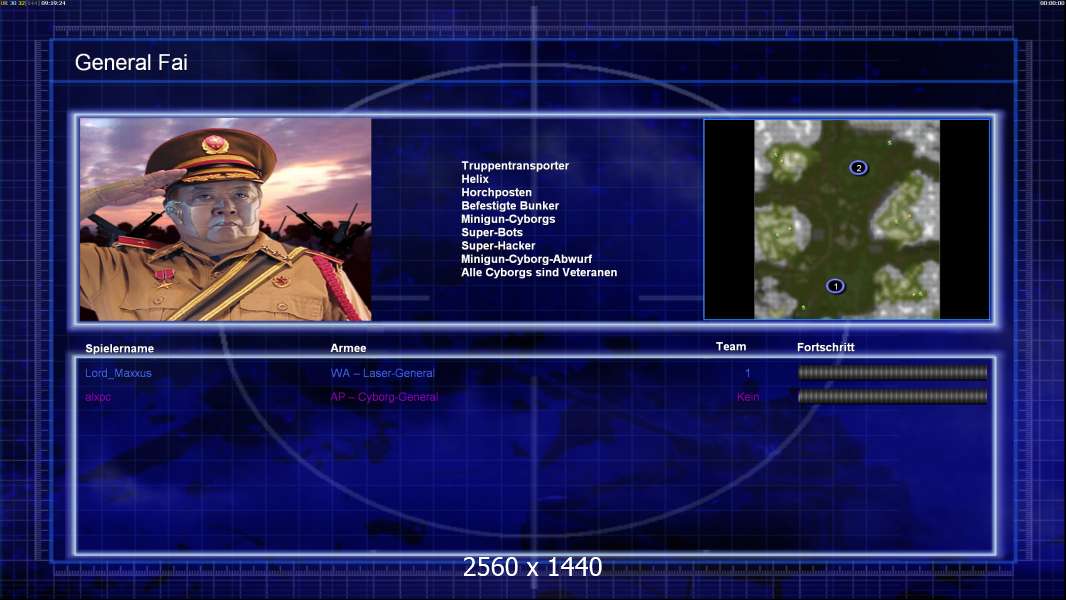Click Minigun-Cyborgs in the unit list

coord(508,219)
